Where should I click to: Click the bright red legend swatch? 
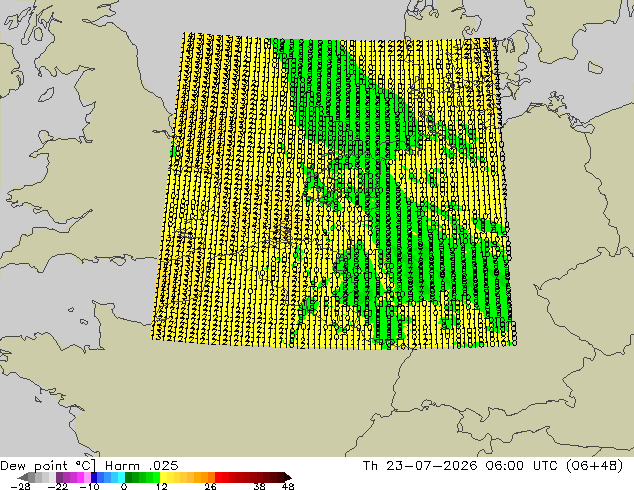pyautogui.click(x=218, y=477)
